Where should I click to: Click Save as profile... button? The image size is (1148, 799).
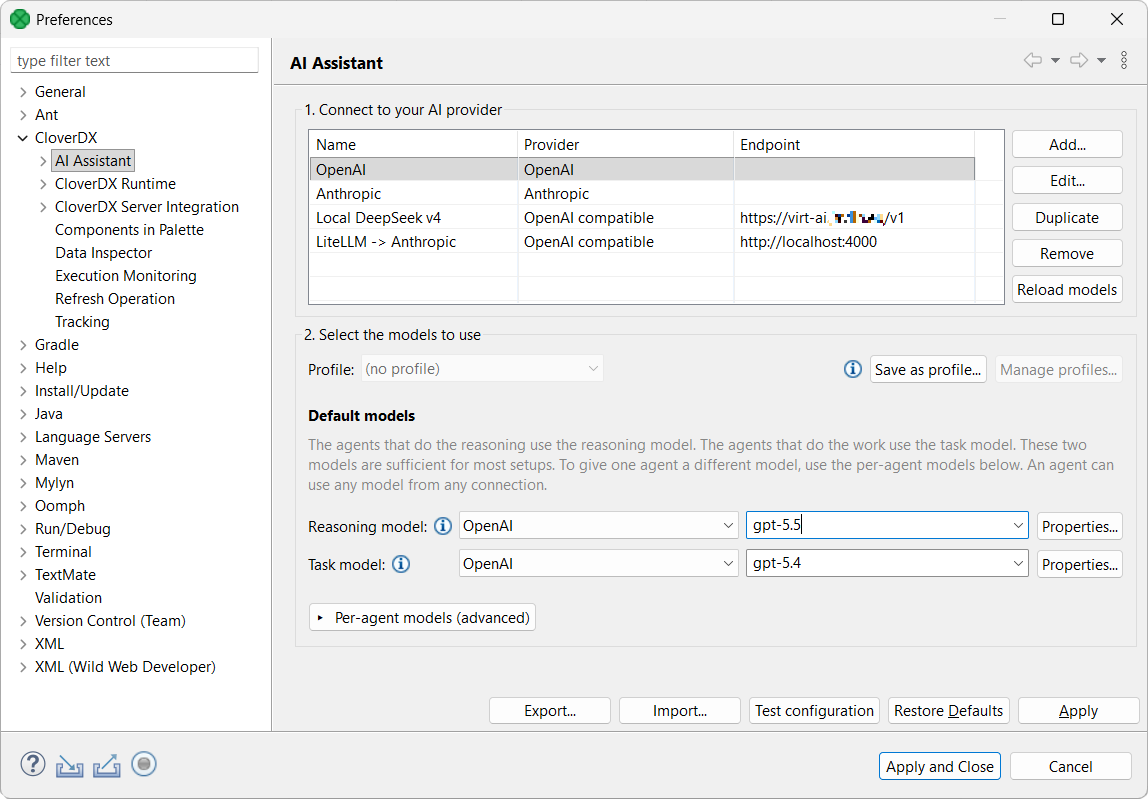928,369
